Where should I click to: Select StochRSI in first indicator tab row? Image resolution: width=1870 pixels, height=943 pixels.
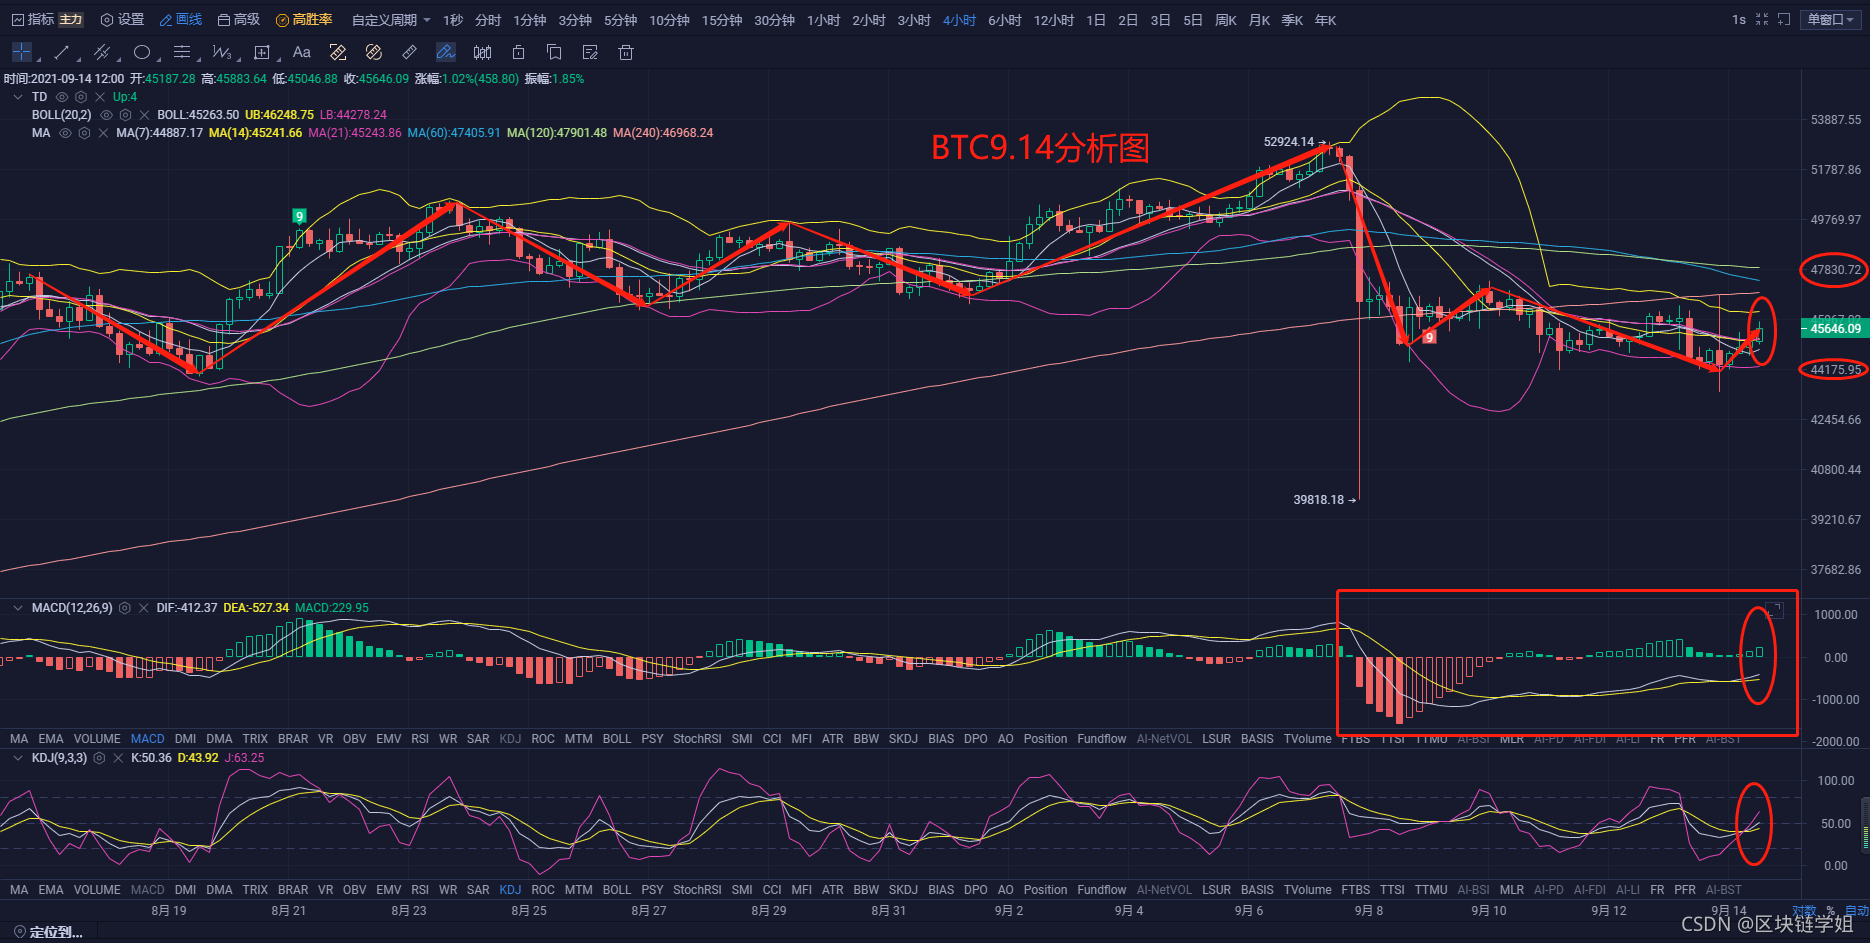(x=697, y=739)
